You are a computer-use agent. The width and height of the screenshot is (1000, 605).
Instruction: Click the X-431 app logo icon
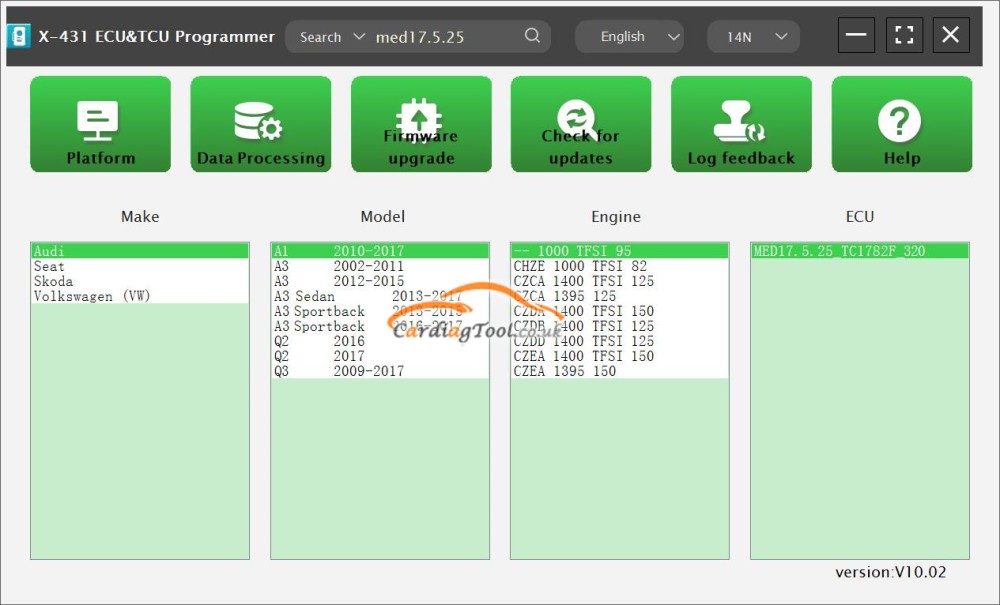click(18, 36)
